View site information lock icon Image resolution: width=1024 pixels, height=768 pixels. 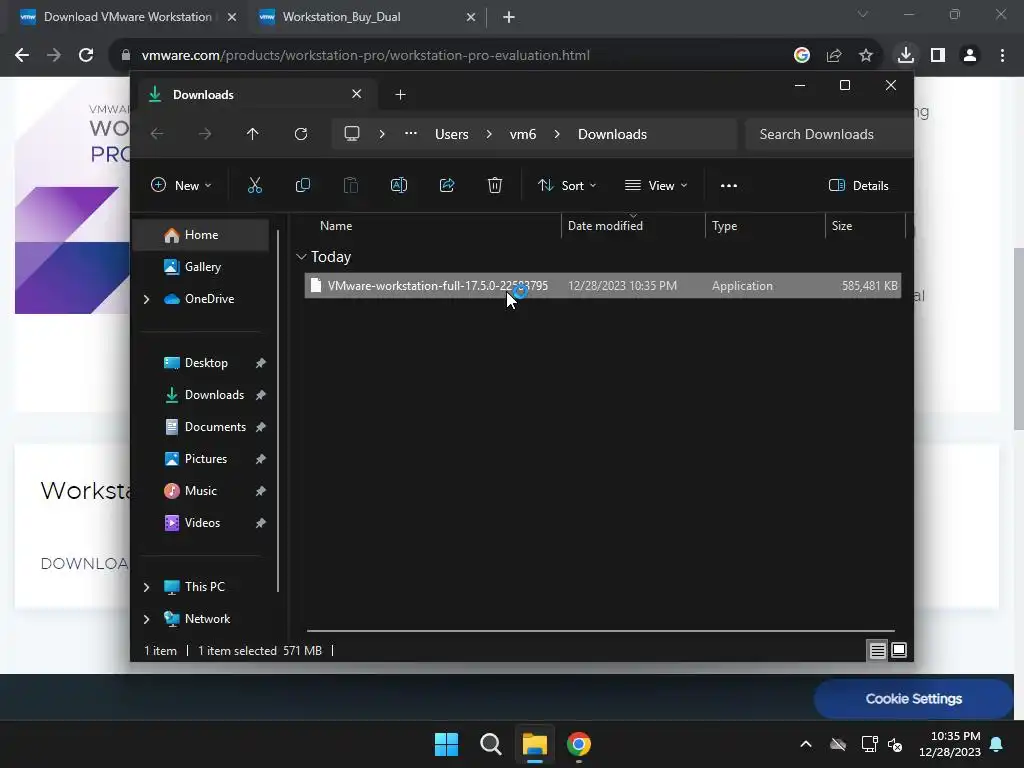click(125, 55)
